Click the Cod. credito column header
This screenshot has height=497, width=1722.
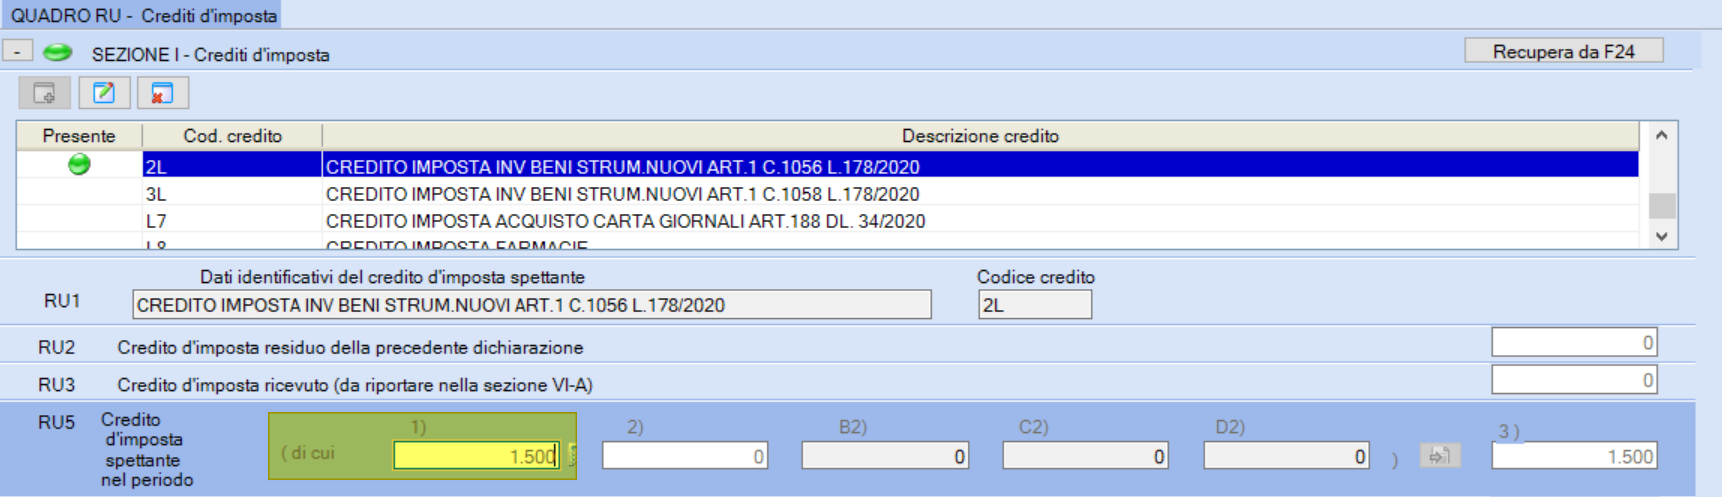coord(232,136)
